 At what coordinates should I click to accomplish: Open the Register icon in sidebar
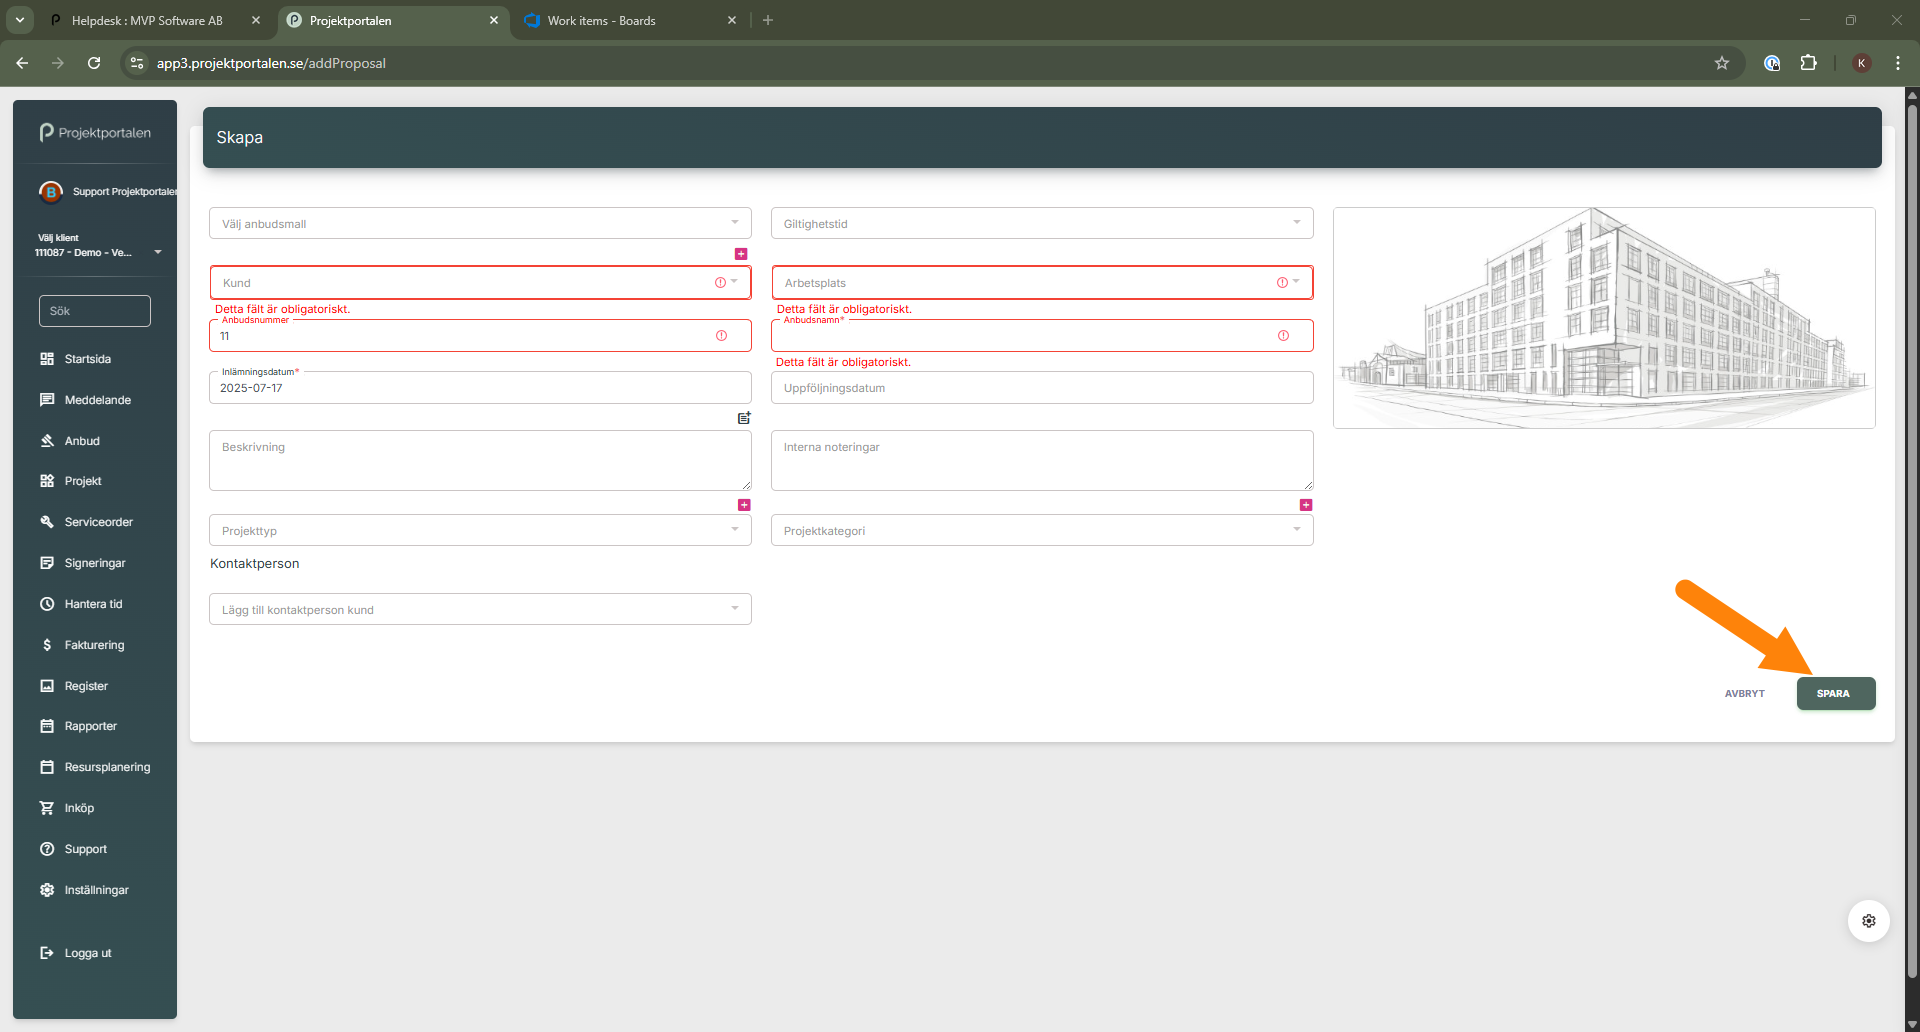(x=47, y=686)
